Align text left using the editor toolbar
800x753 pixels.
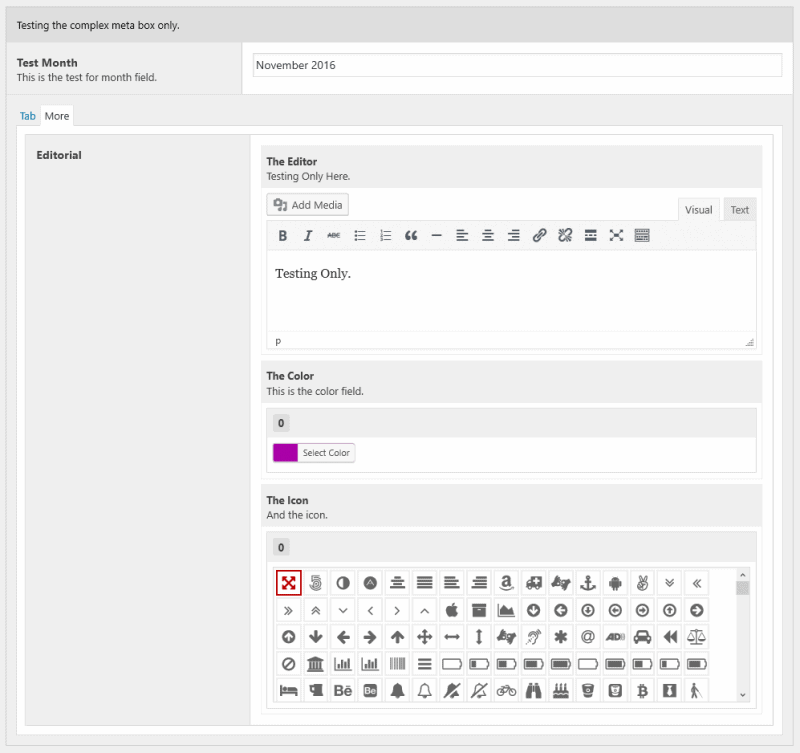coord(462,235)
